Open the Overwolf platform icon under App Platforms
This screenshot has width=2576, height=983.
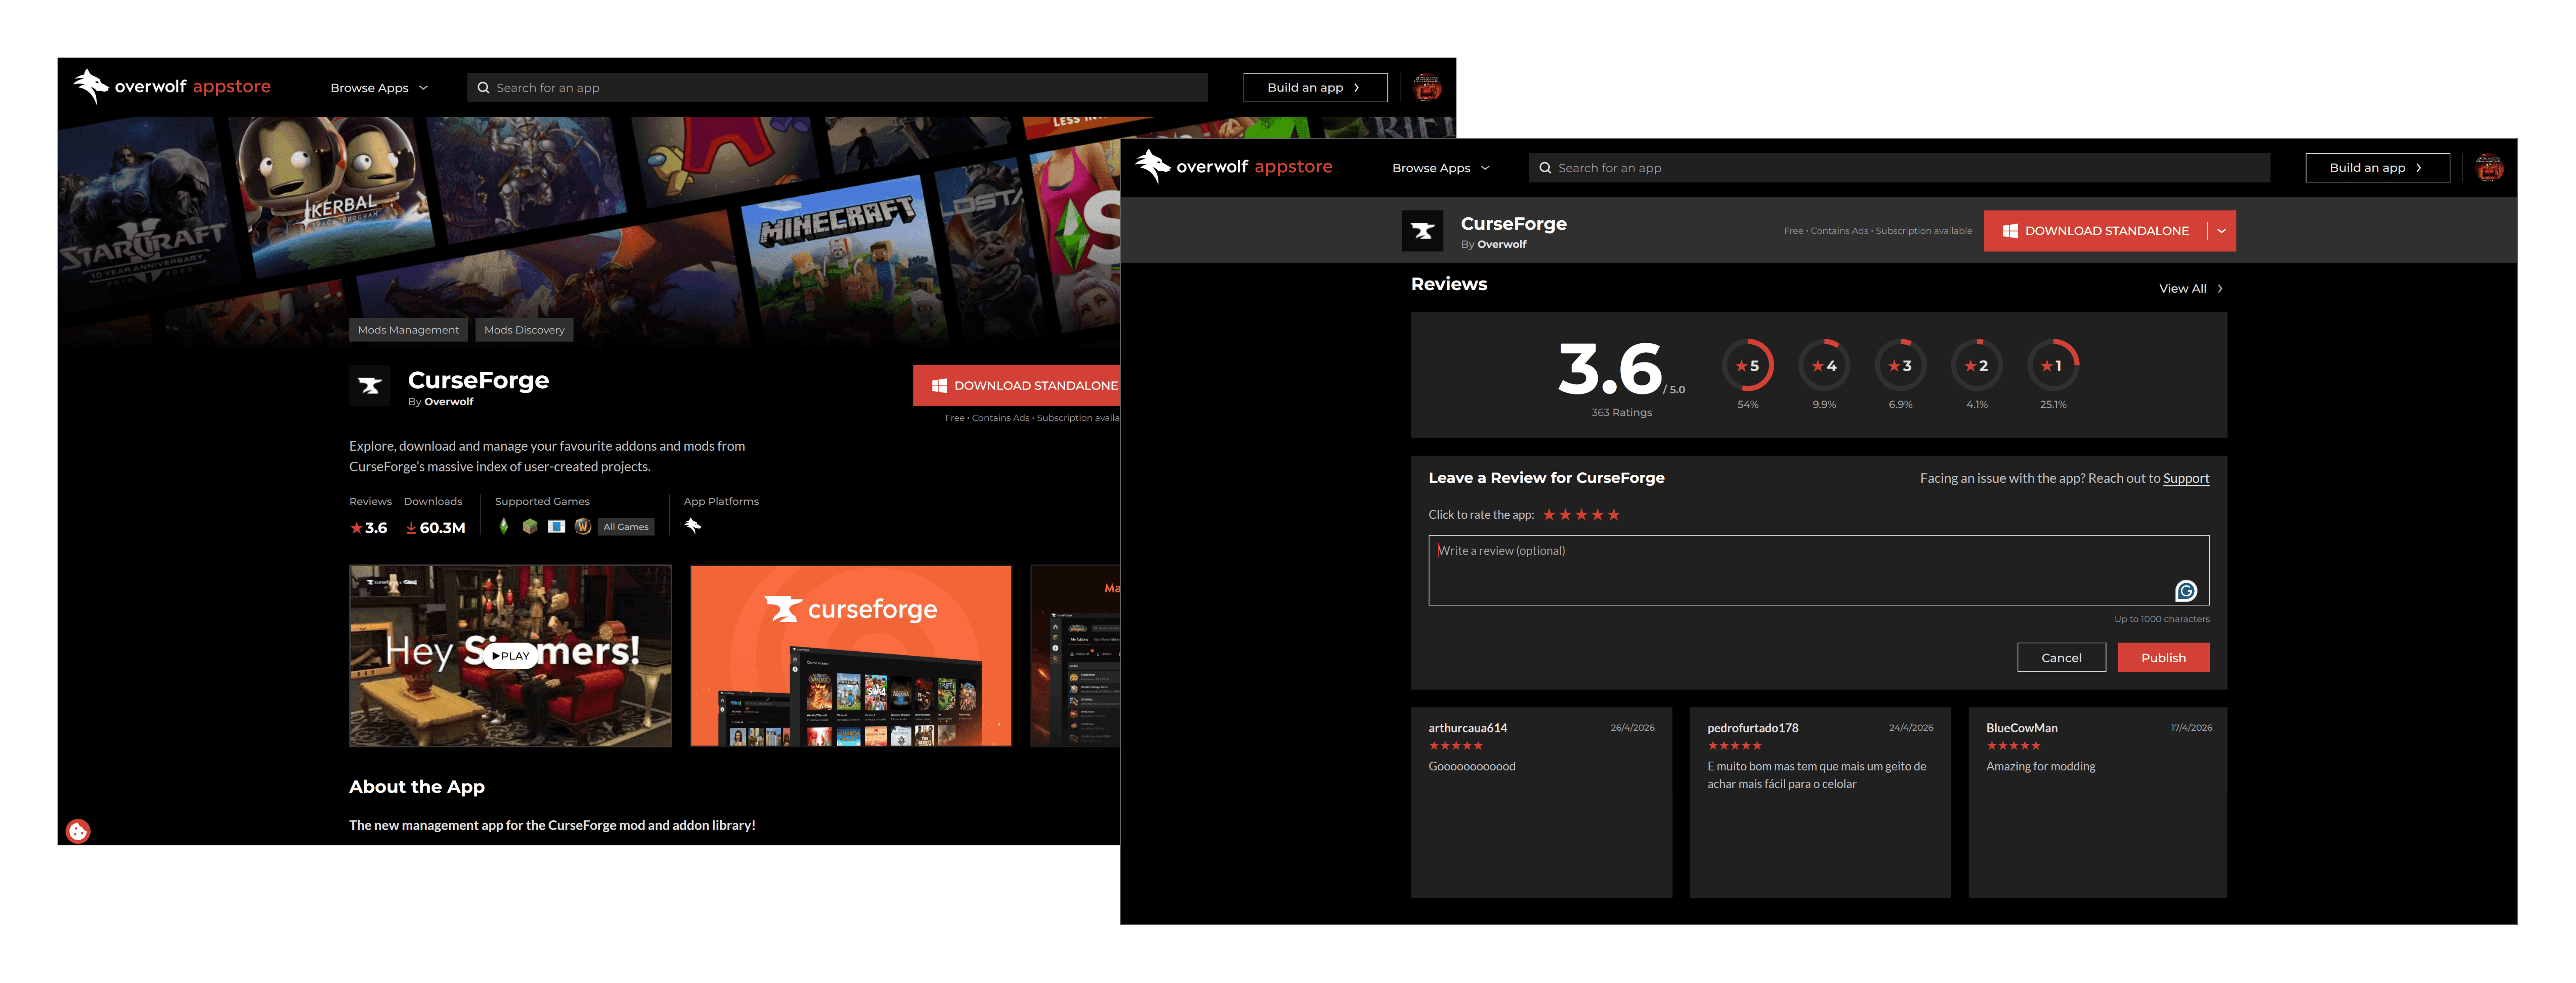[x=692, y=526]
